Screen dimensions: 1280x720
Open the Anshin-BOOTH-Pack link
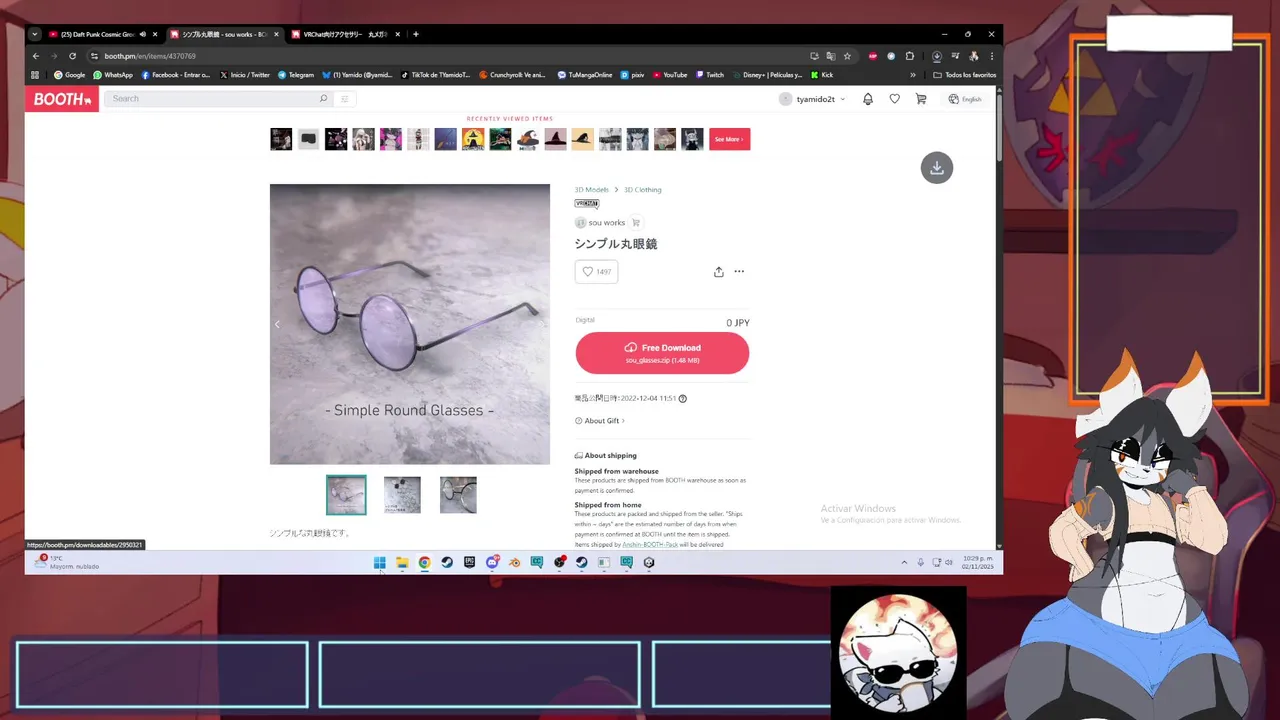click(x=650, y=545)
